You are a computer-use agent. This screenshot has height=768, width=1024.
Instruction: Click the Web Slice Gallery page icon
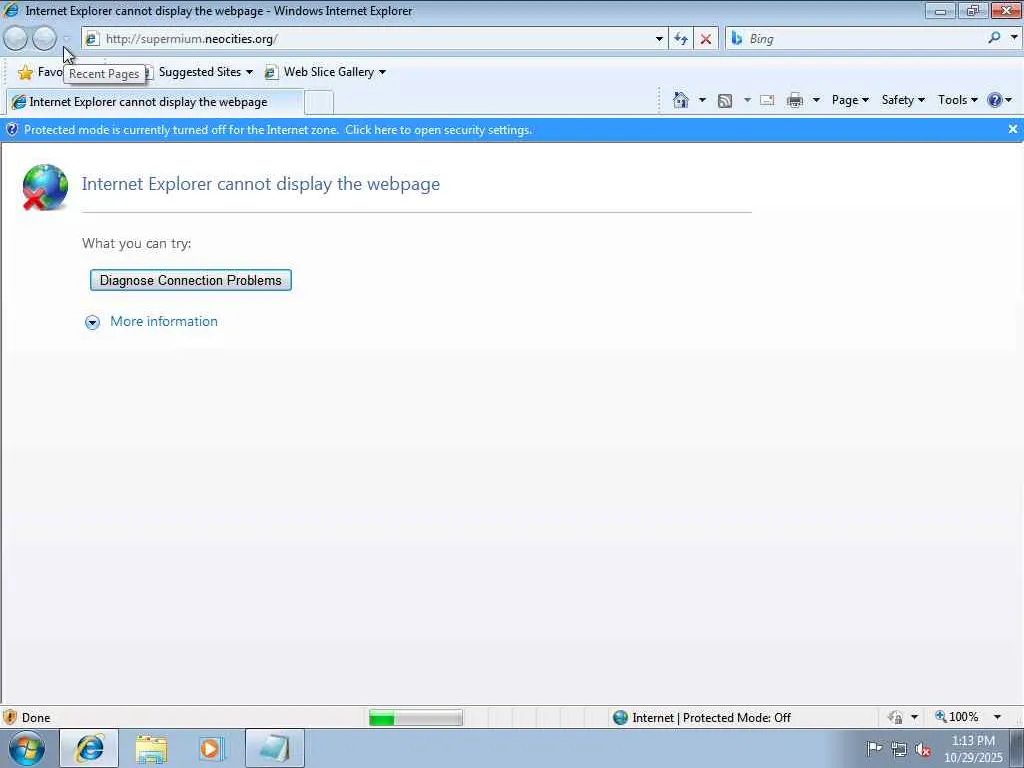[271, 72]
